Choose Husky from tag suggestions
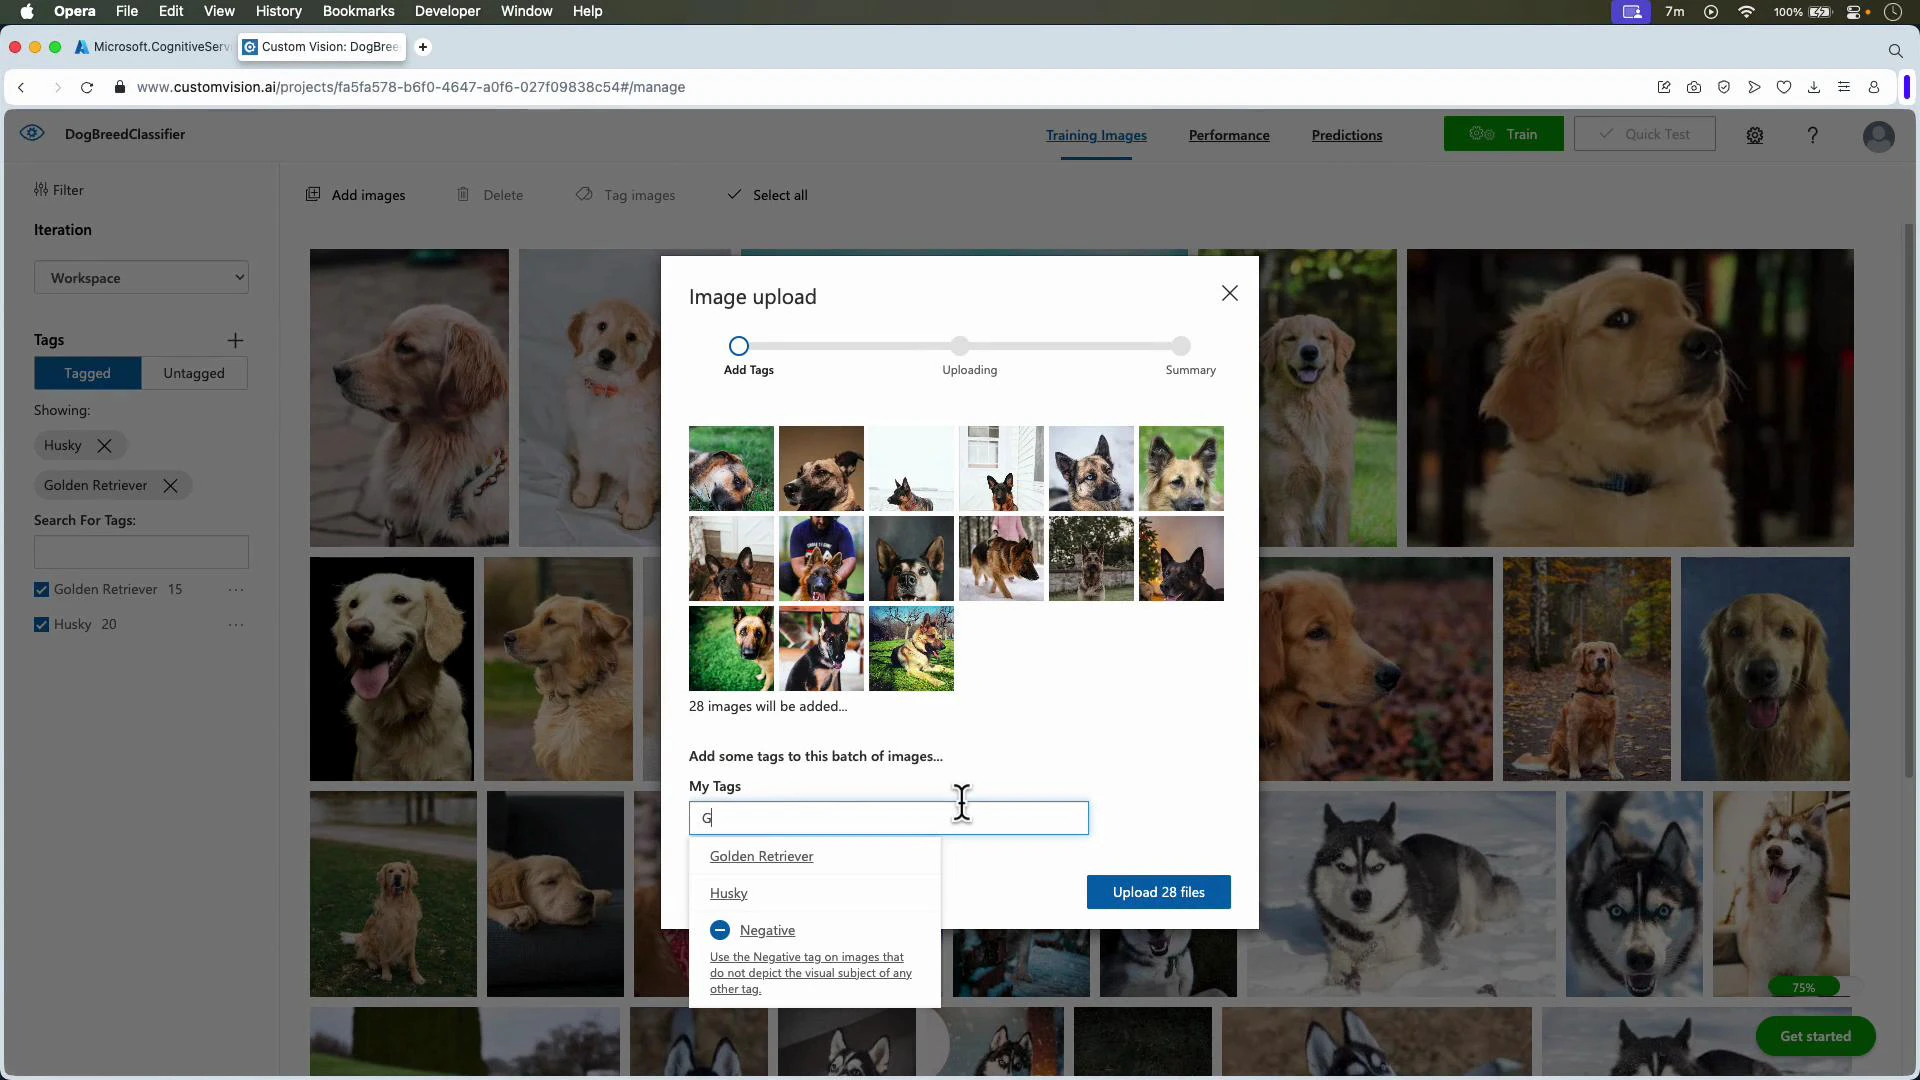This screenshot has height=1080, width=1920. 728,893
